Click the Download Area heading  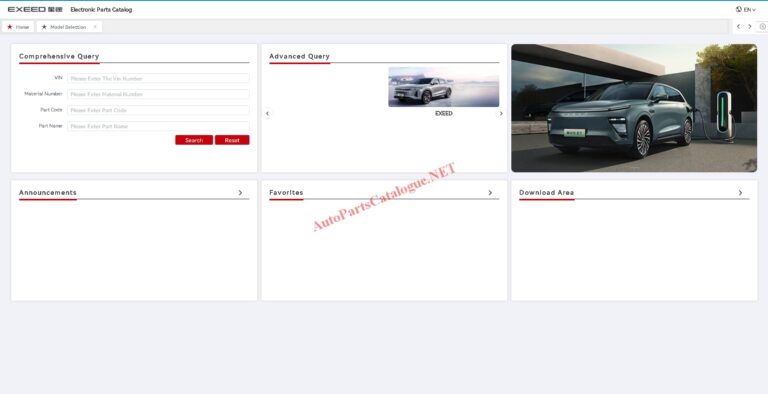(x=546, y=193)
